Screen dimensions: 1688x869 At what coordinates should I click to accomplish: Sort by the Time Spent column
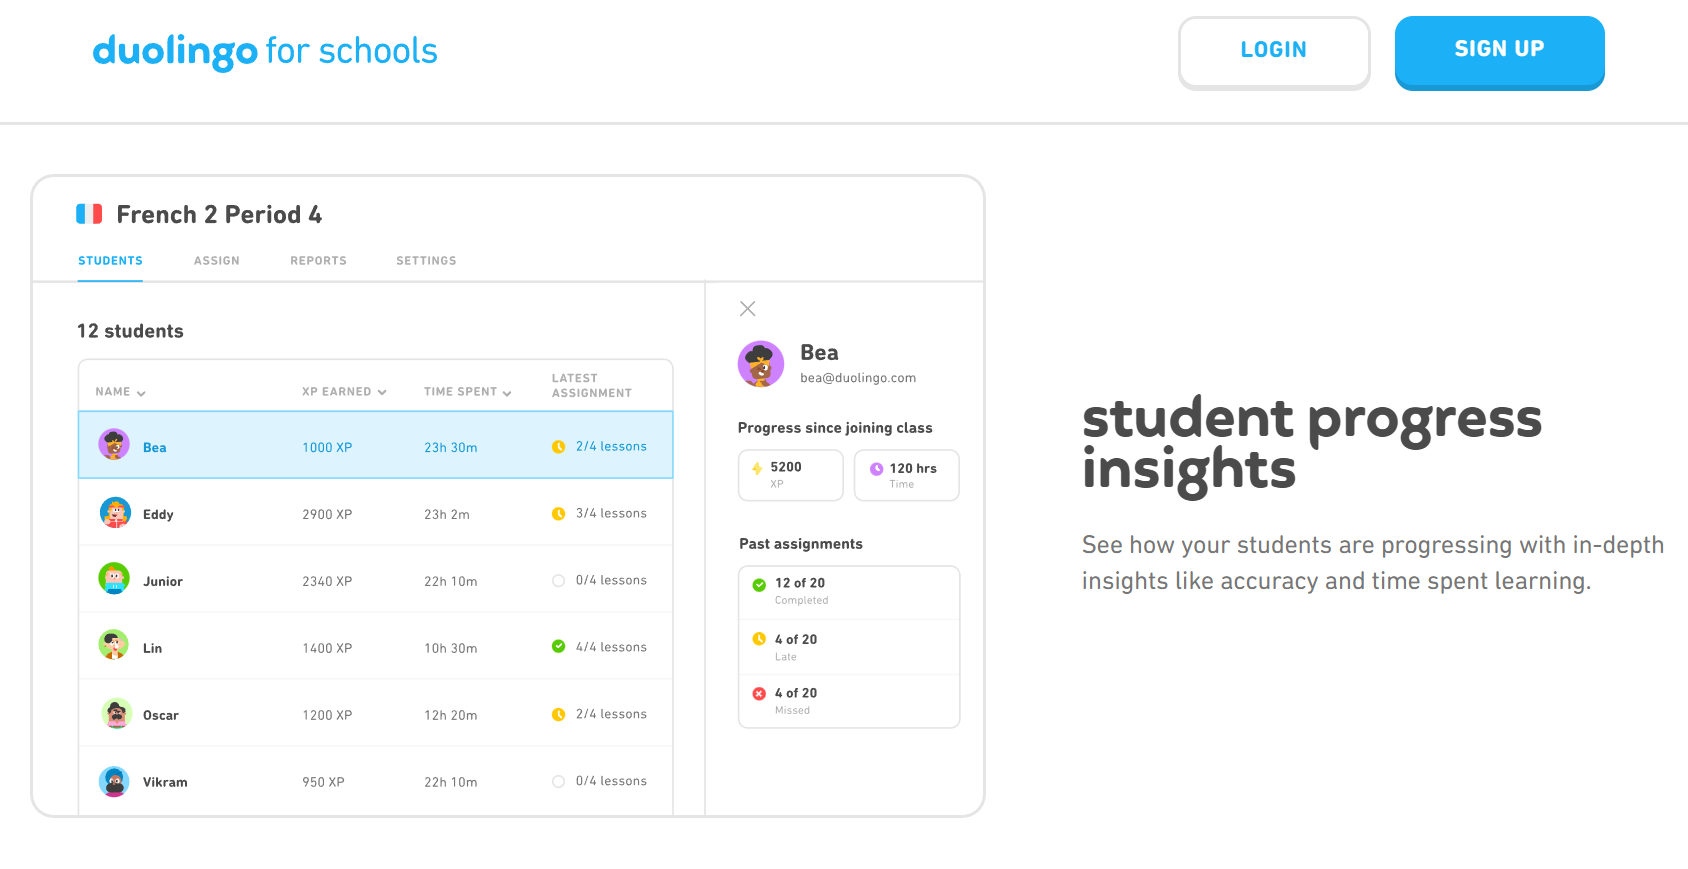467,392
